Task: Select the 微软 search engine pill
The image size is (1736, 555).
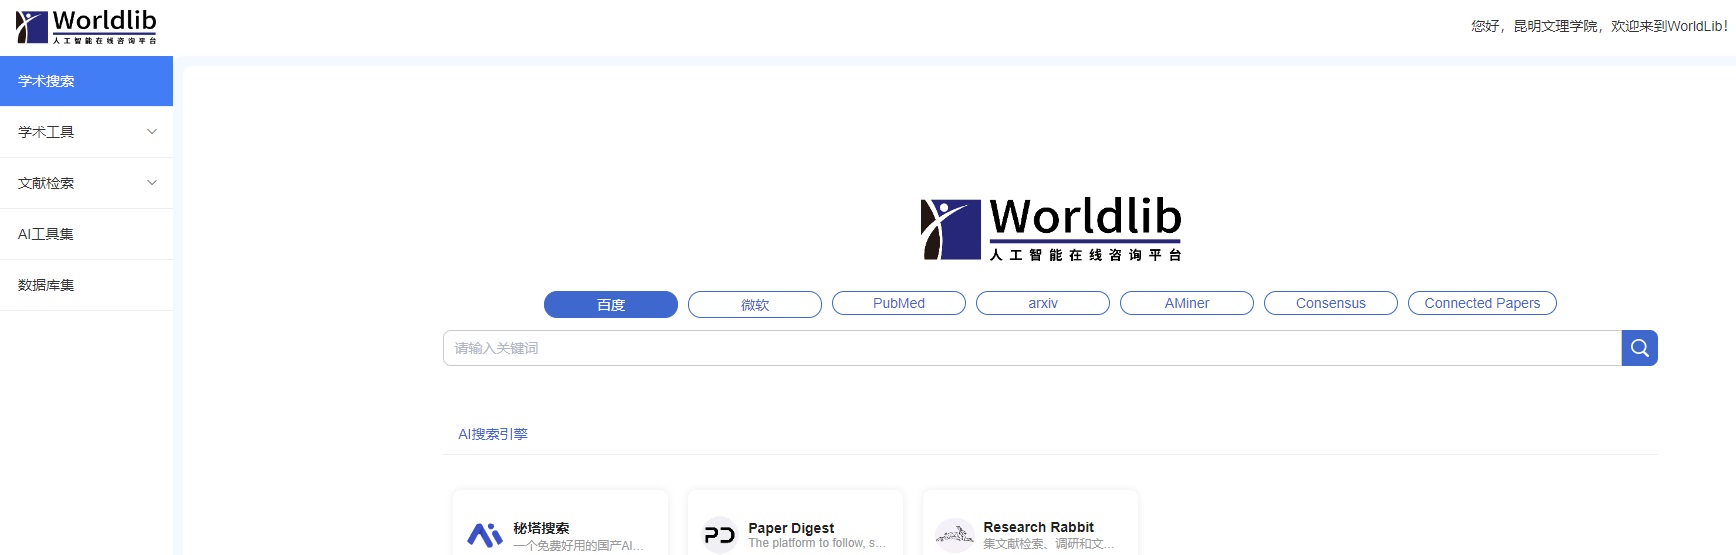Action: (755, 304)
